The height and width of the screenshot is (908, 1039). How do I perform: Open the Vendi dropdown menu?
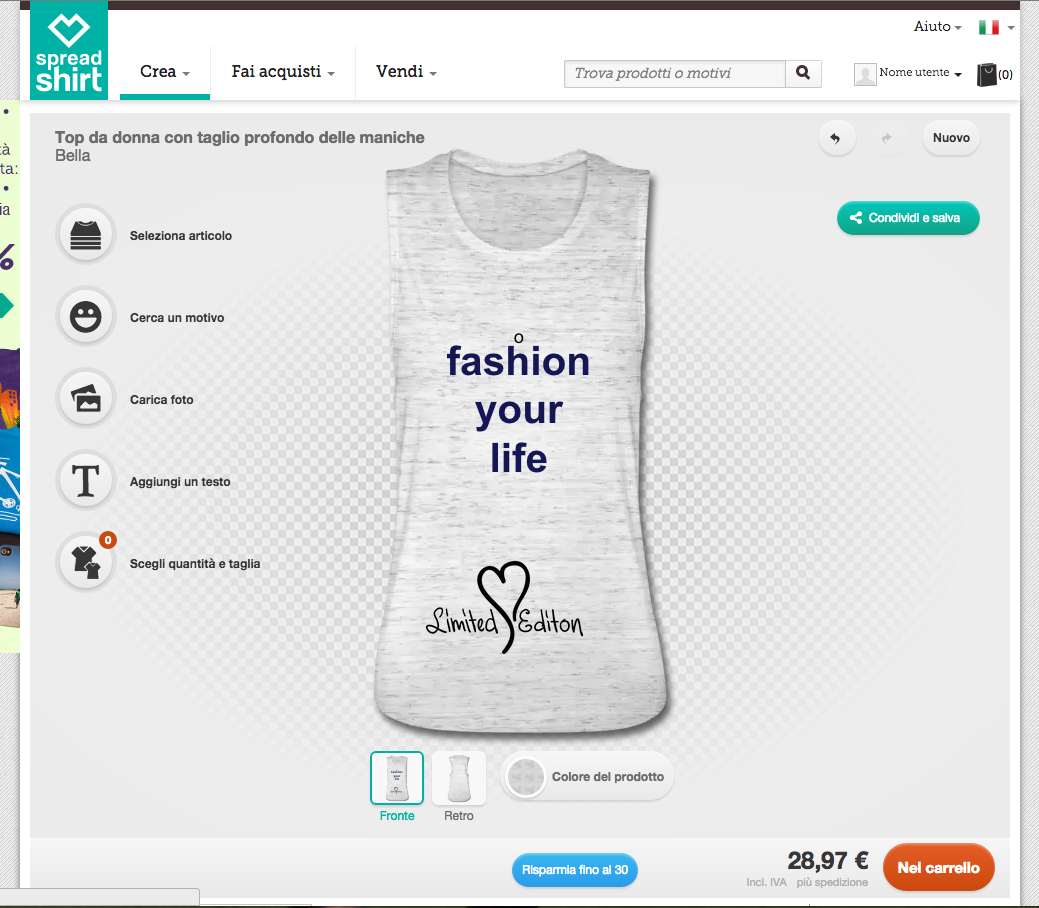click(406, 72)
